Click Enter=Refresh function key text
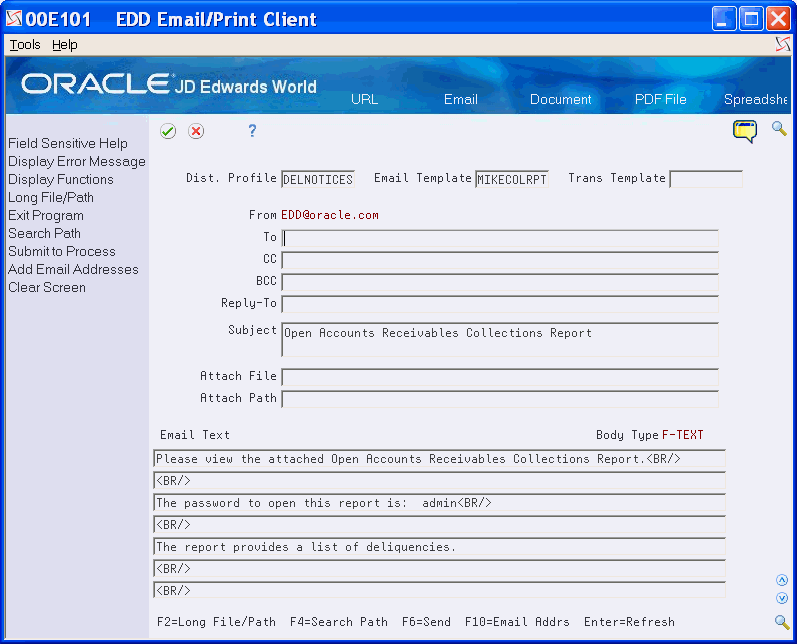This screenshot has height=644, width=797. point(629,622)
